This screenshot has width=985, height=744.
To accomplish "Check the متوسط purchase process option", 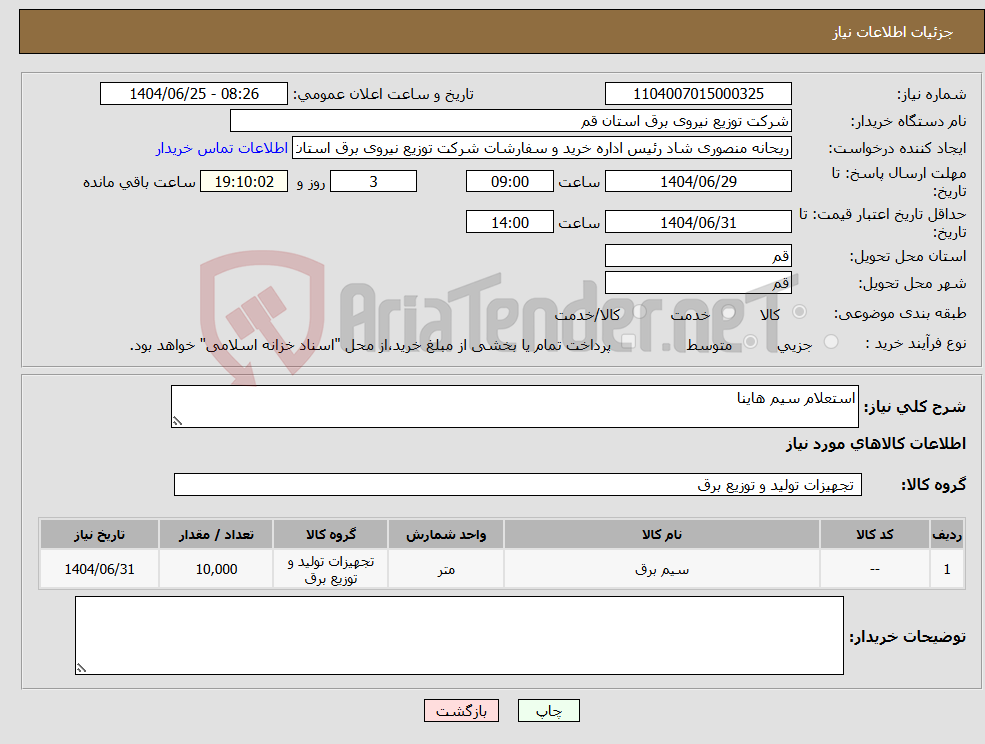I will (750, 343).
